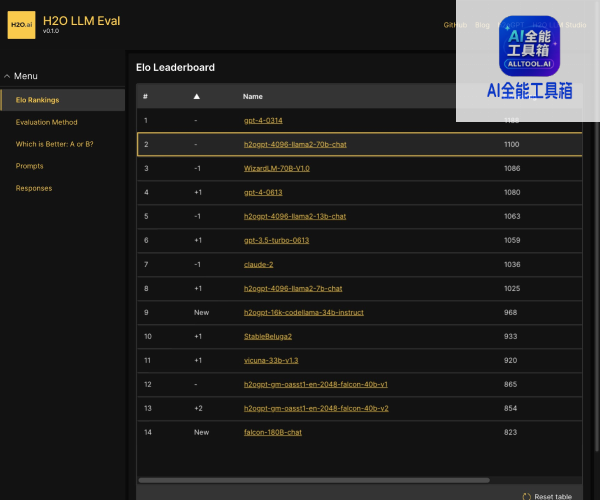The height and width of the screenshot is (500, 600).
Task: Click the Reset table button
Action: click(547, 496)
